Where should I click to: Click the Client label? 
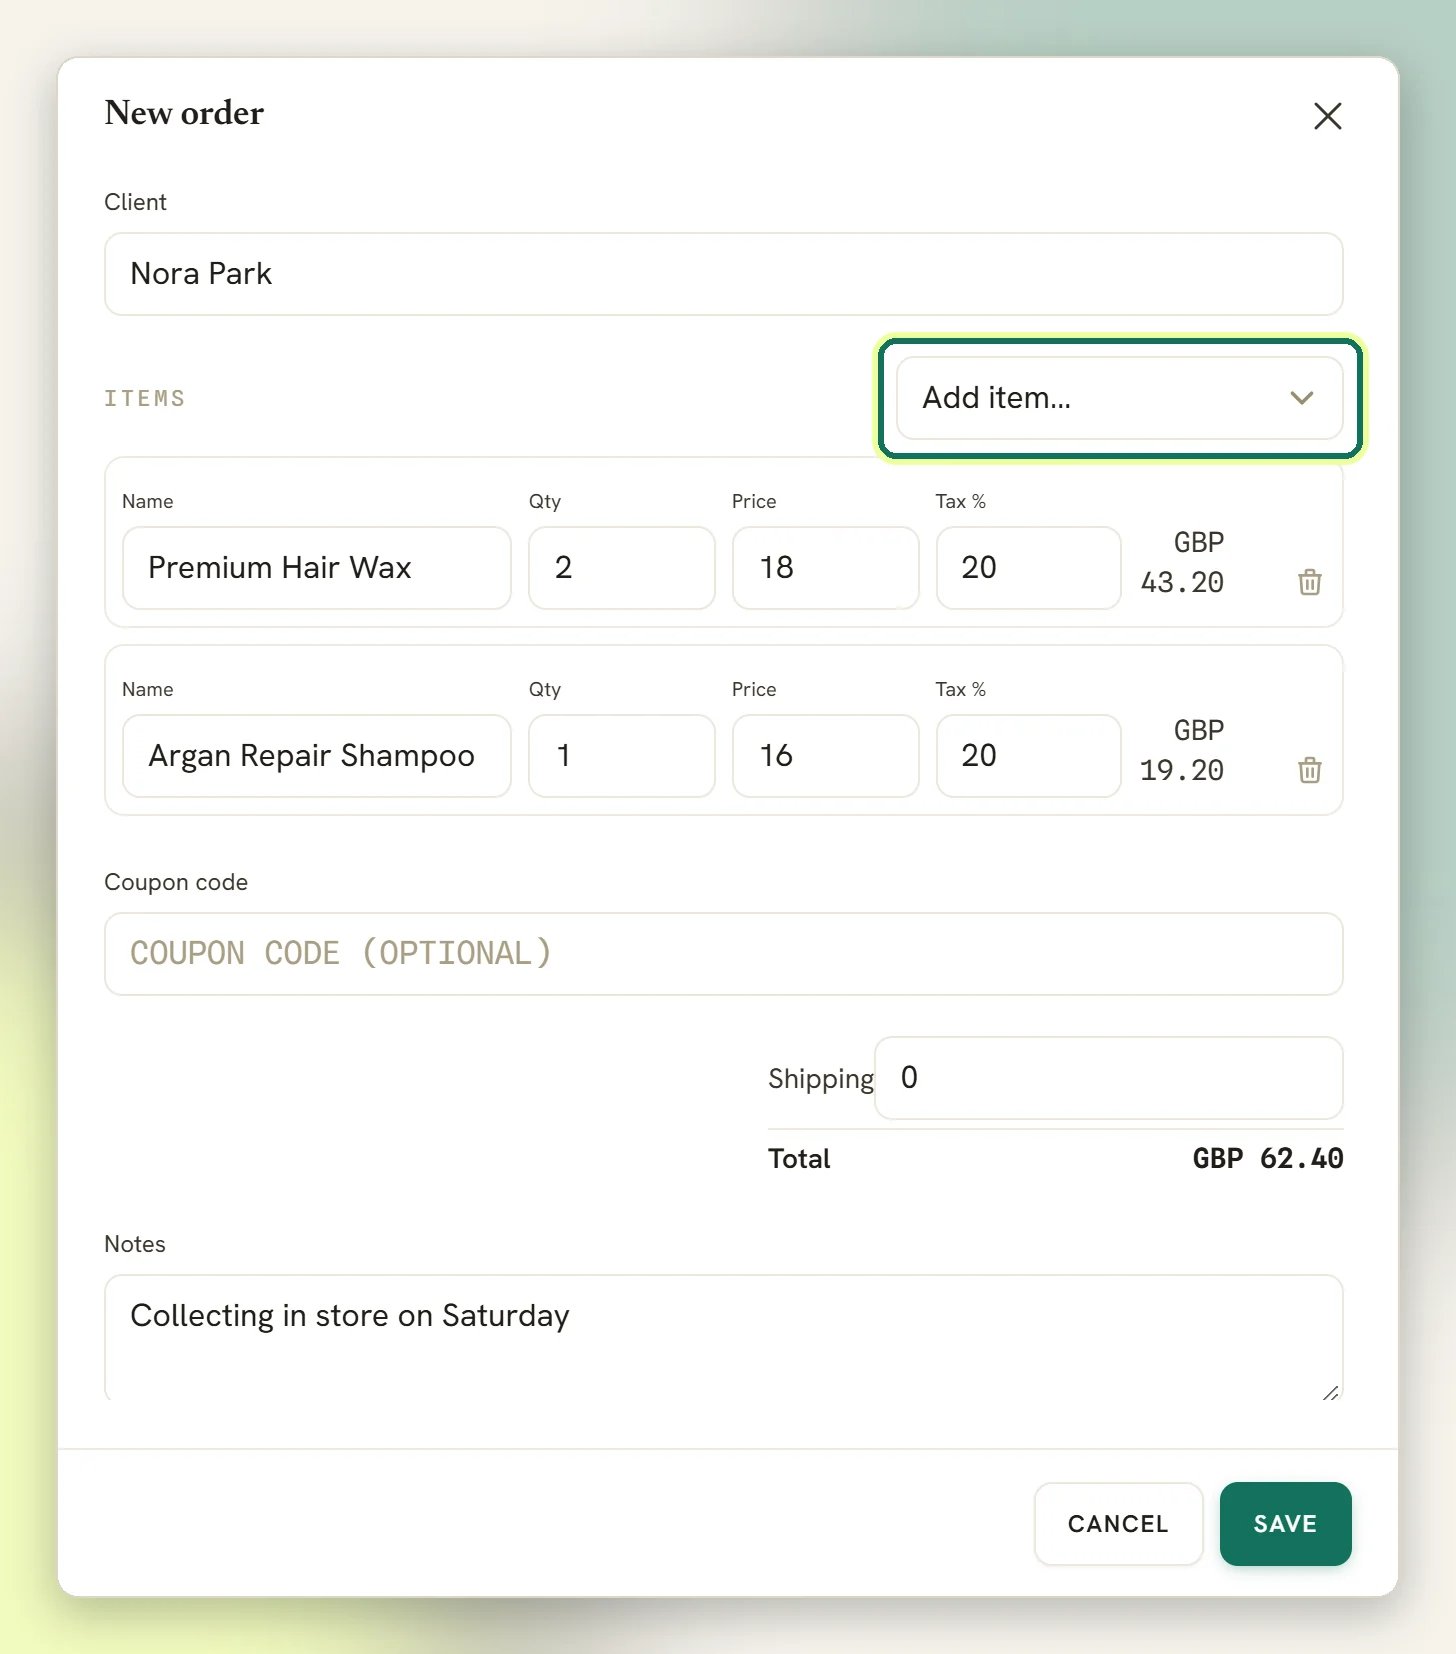coord(135,202)
